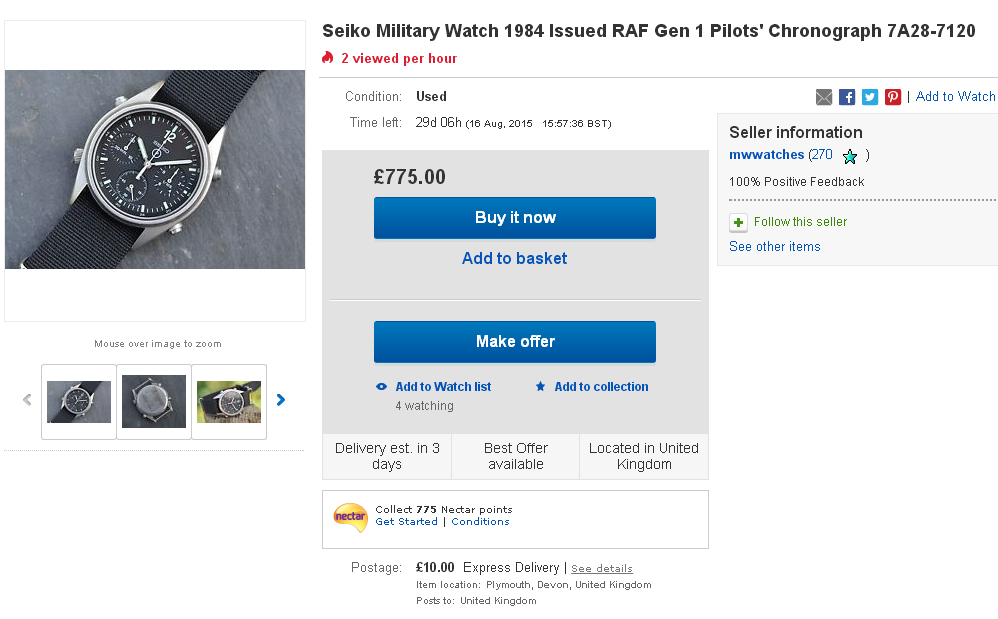The image size is (998, 619).
Task: Open Nectar Conditions link
Action: pos(480,522)
